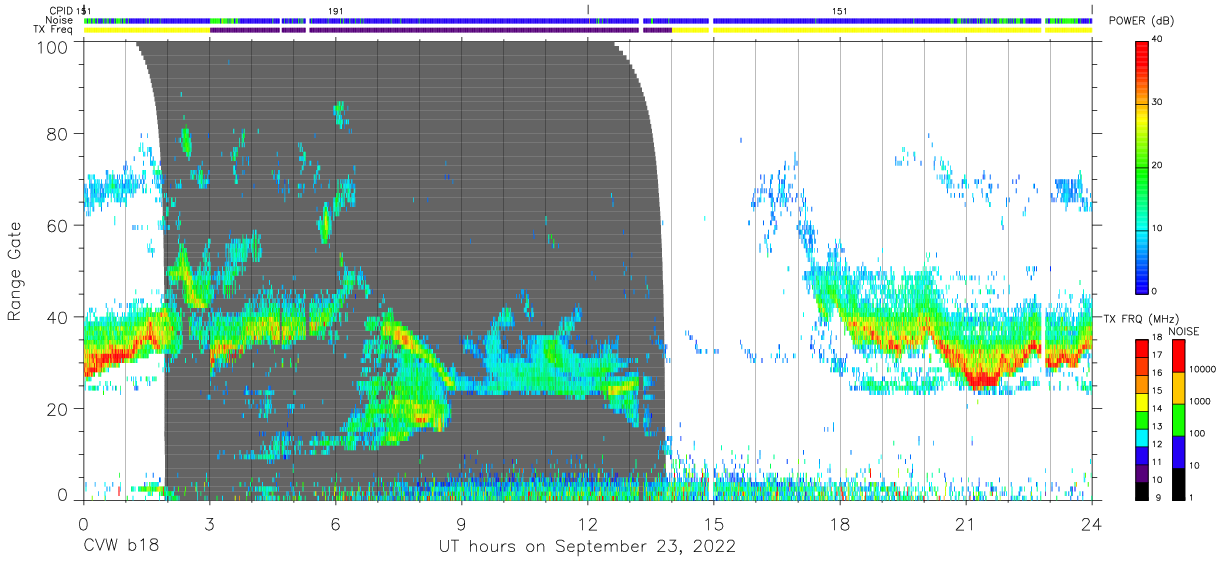Click the 13 label on the TX frequency legend
The image size is (1228, 567).
coord(1159,427)
